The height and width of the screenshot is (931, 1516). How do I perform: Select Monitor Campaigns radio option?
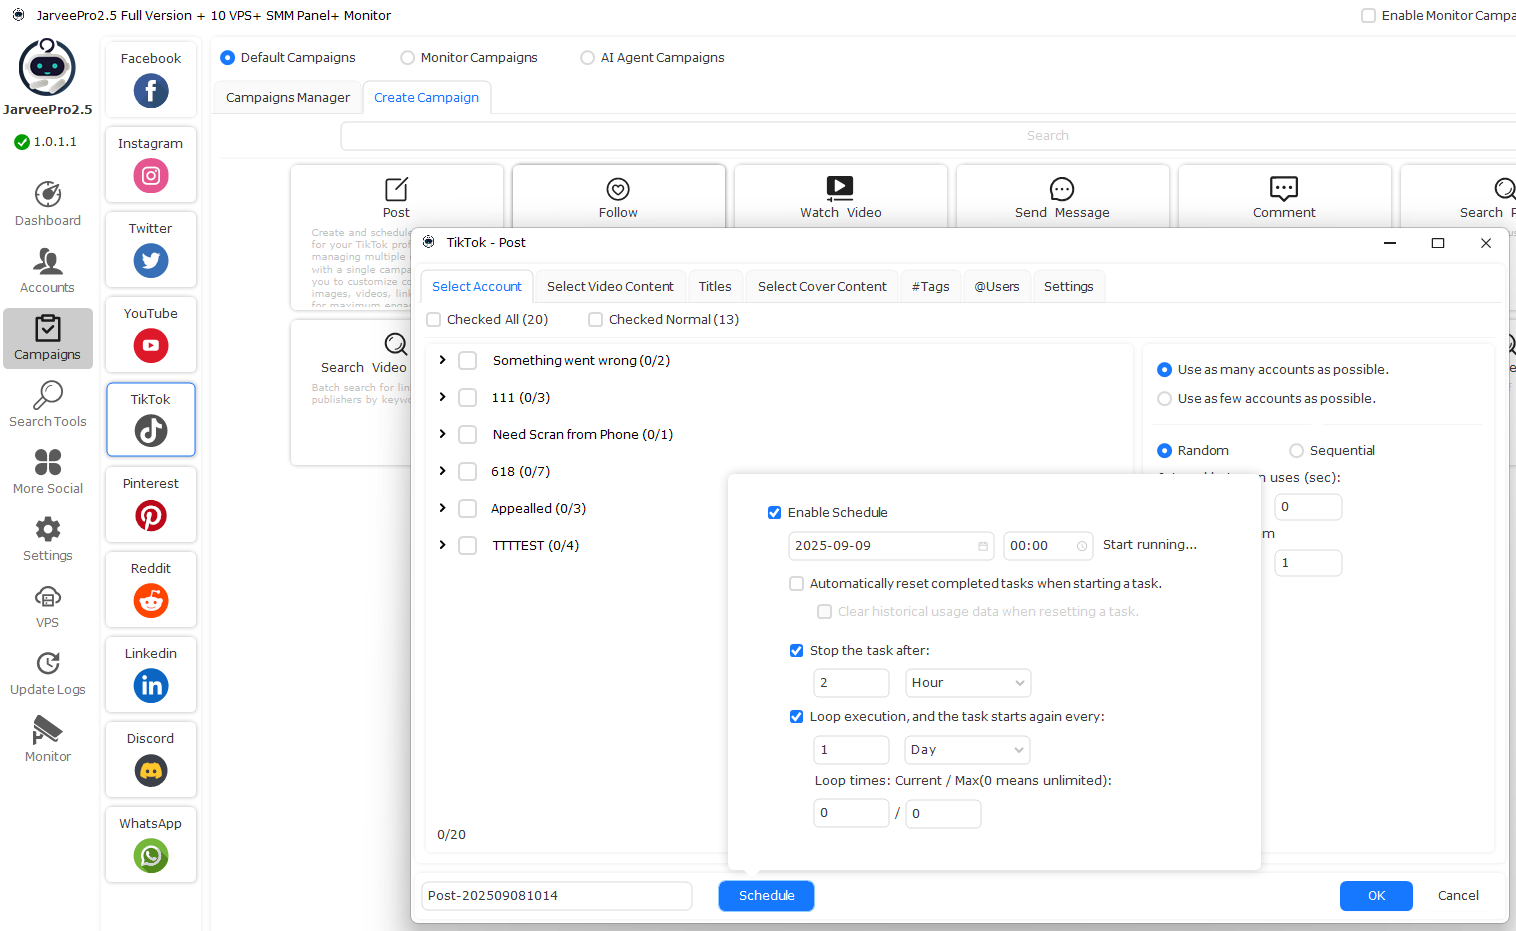[x=408, y=58]
